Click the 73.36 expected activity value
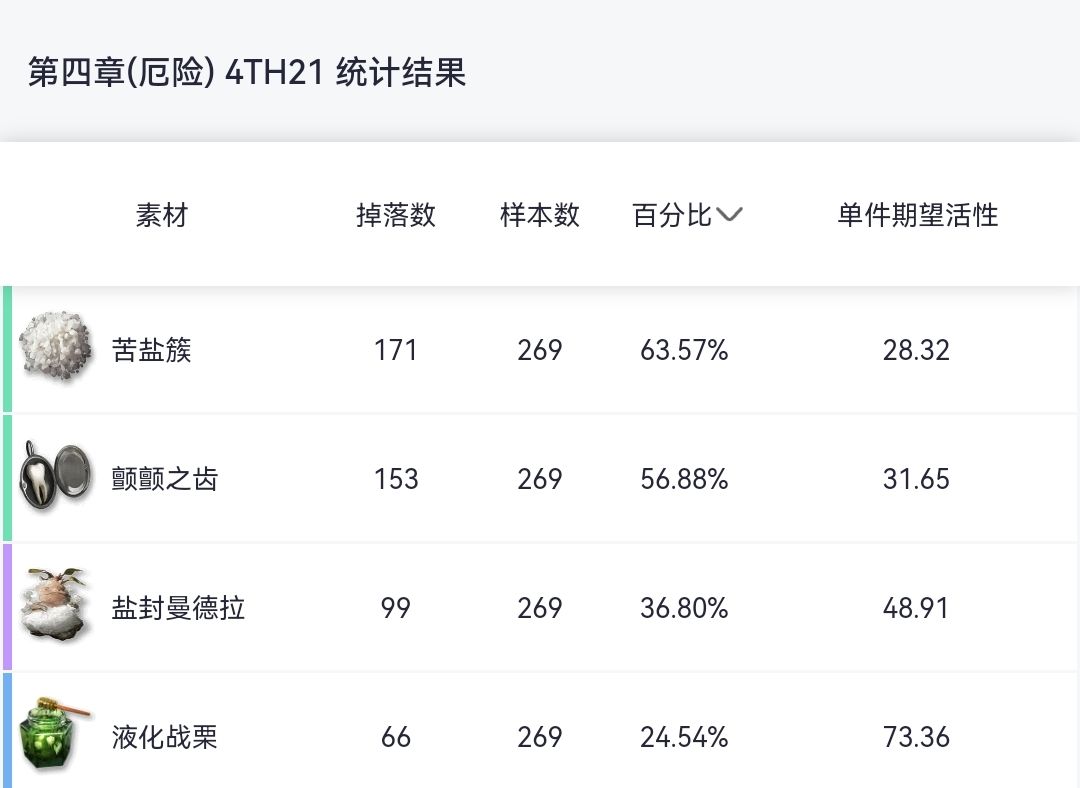Screen dimensions: 1080x788 tap(916, 737)
